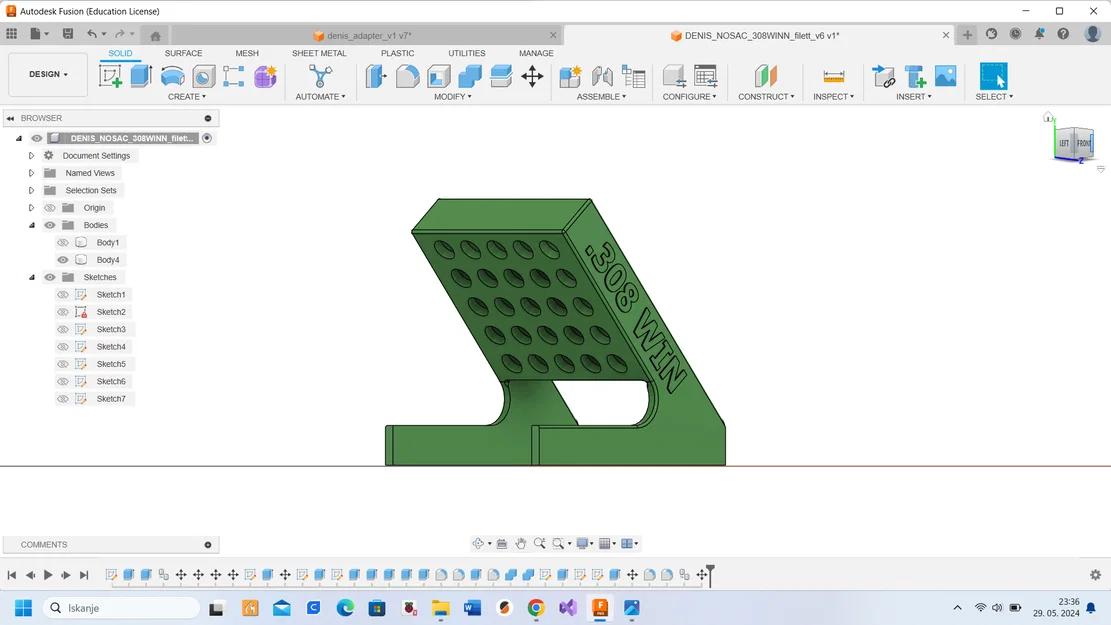1111x625 pixels.
Task: Select the Offset Plane construct icon
Action: [766, 77]
